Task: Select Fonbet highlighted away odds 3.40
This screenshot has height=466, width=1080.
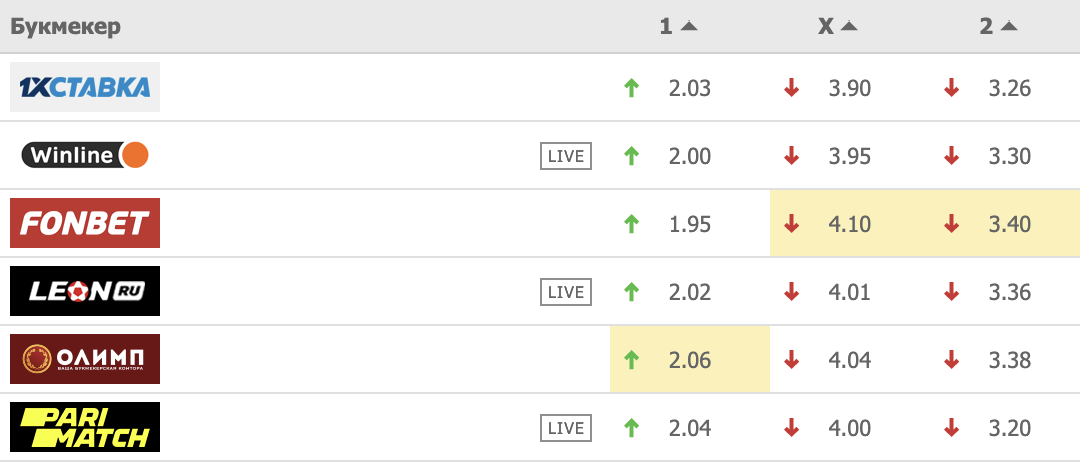Action: click(x=1009, y=224)
